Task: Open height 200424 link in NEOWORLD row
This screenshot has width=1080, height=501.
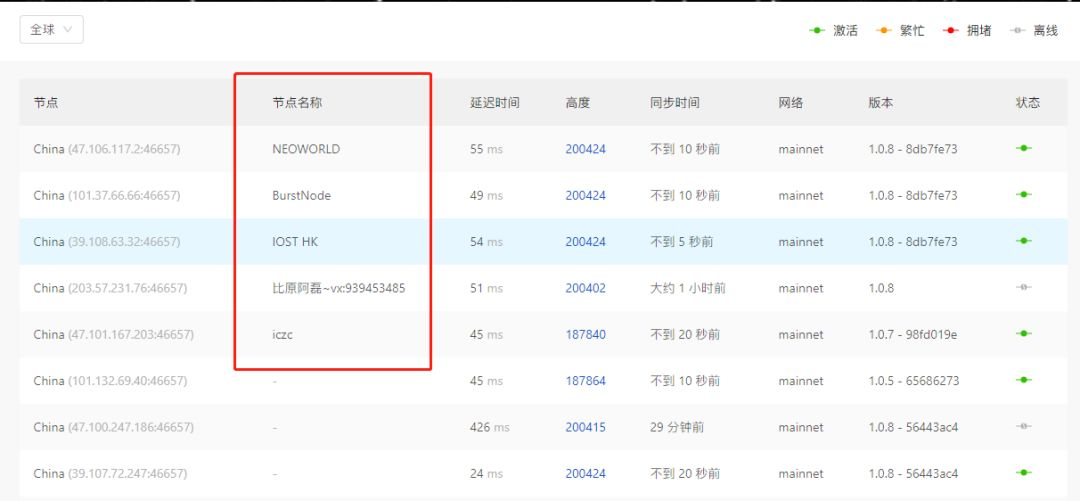Action: (585, 149)
